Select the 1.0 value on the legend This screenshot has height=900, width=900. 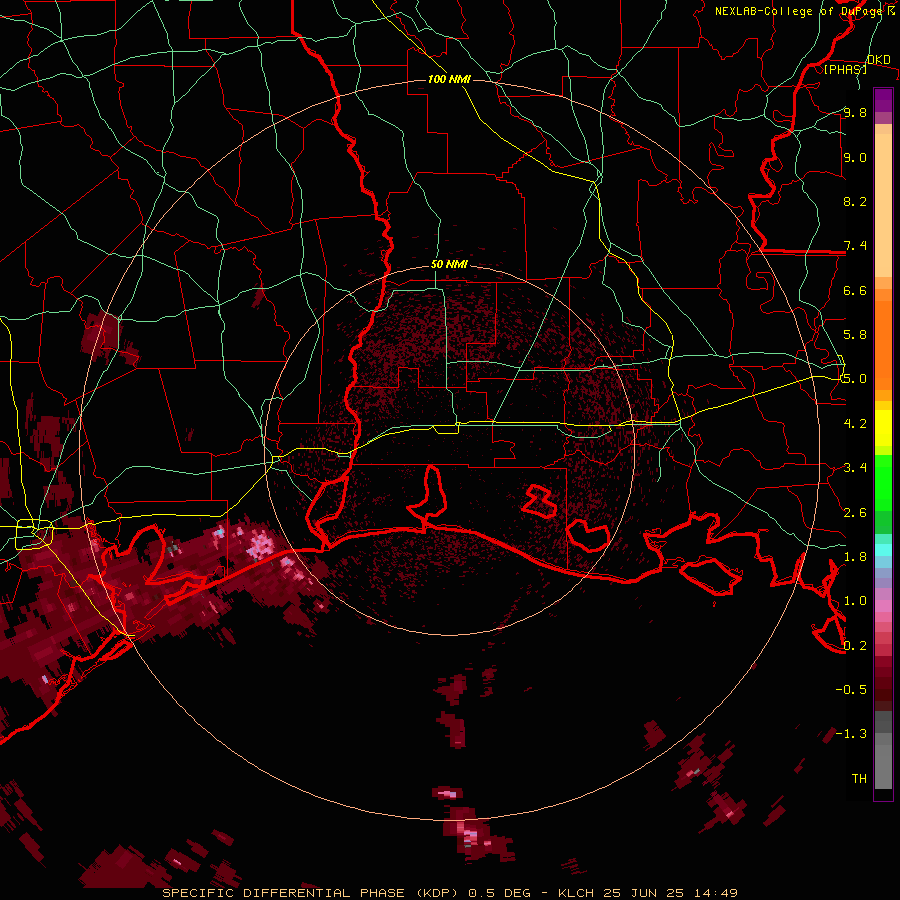pyautogui.click(x=855, y=600)
